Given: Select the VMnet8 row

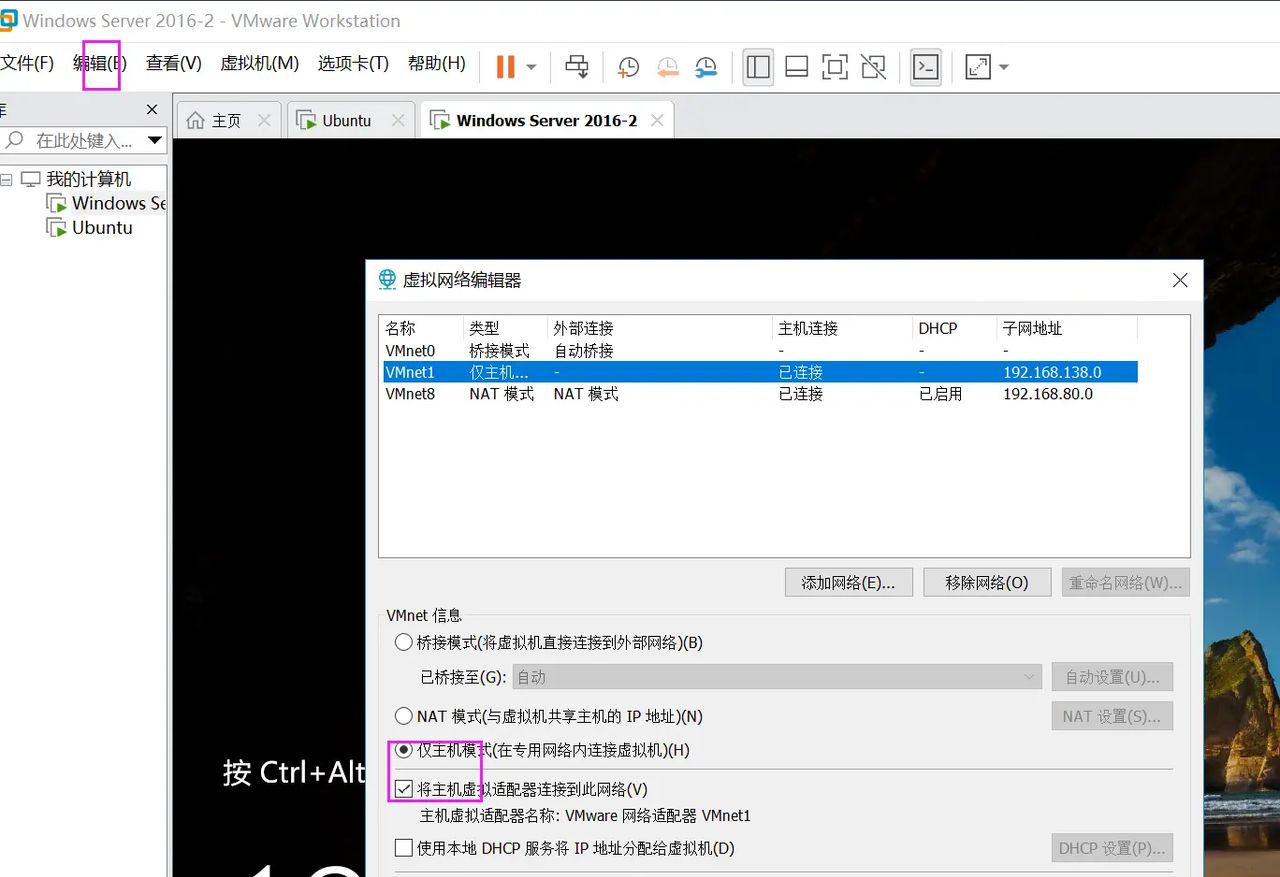Looking at the screenshot, I should [x=760, y=394].
